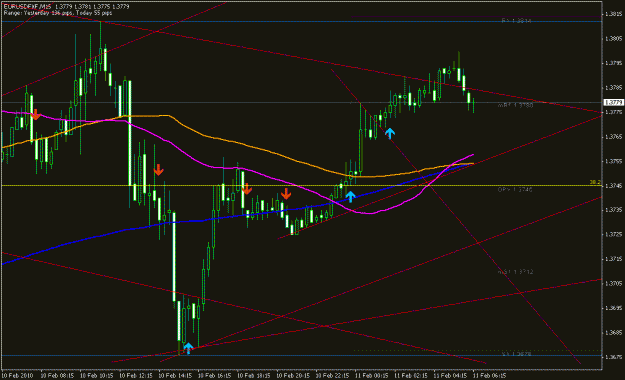This screenshot has width=625, height=380.
Task: Click the EURUSDFXF,M15 symbol title text
Action: 28,7
